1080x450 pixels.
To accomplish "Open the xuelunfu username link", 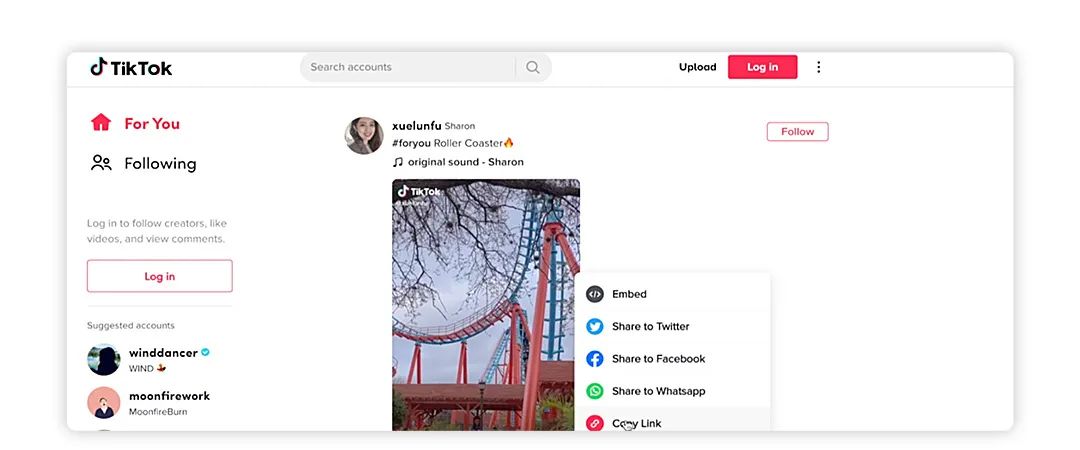I will tap(417, 126).
